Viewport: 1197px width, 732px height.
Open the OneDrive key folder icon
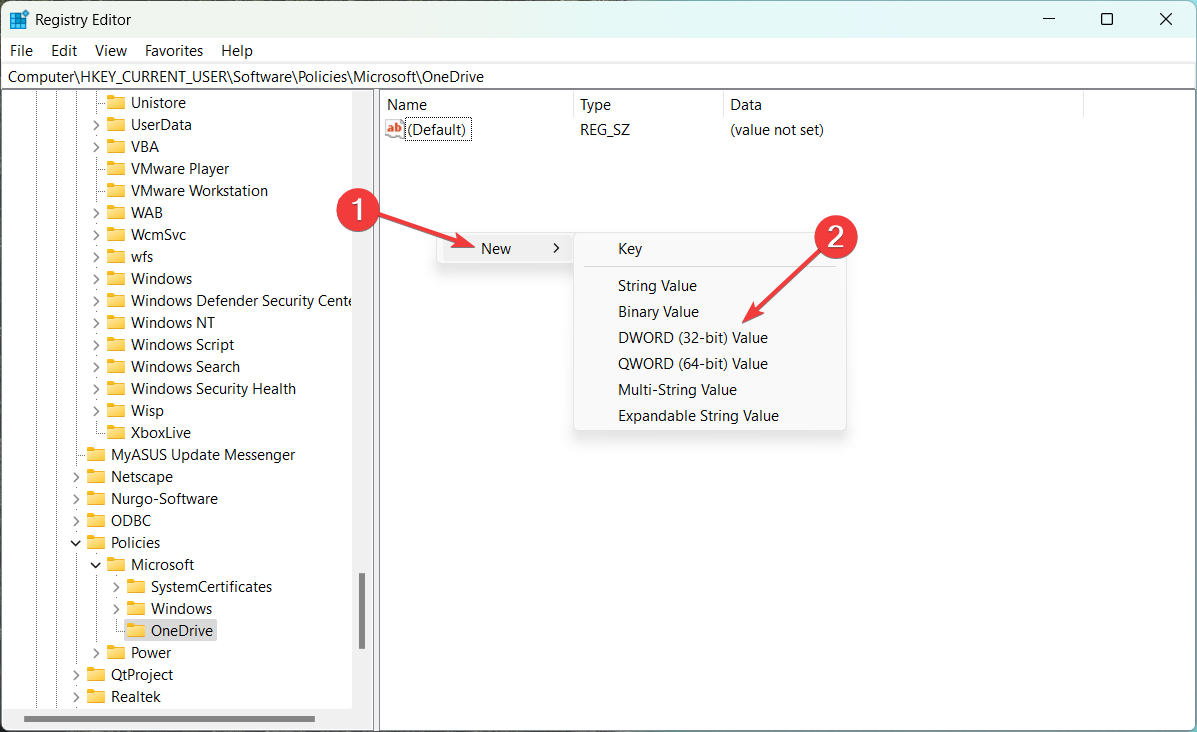tap(137, 630)
